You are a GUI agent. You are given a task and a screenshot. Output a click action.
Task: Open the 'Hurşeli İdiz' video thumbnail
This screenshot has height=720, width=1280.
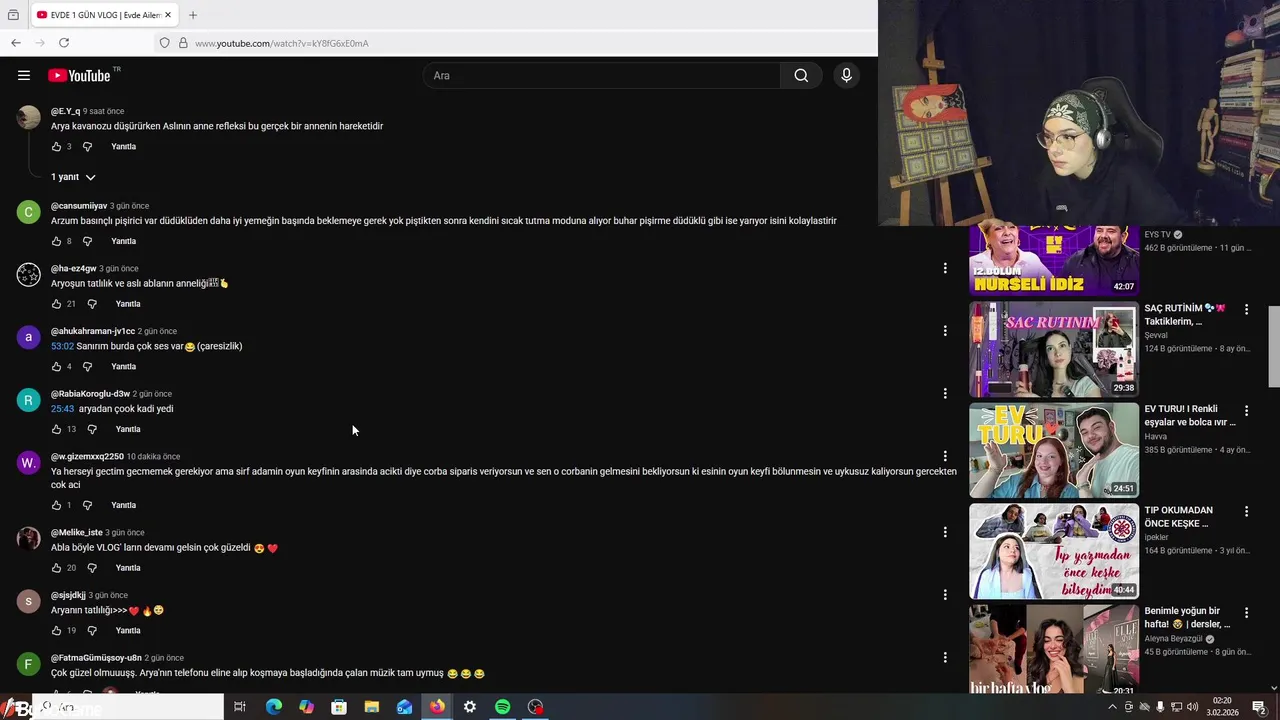tap(1054, 260)
